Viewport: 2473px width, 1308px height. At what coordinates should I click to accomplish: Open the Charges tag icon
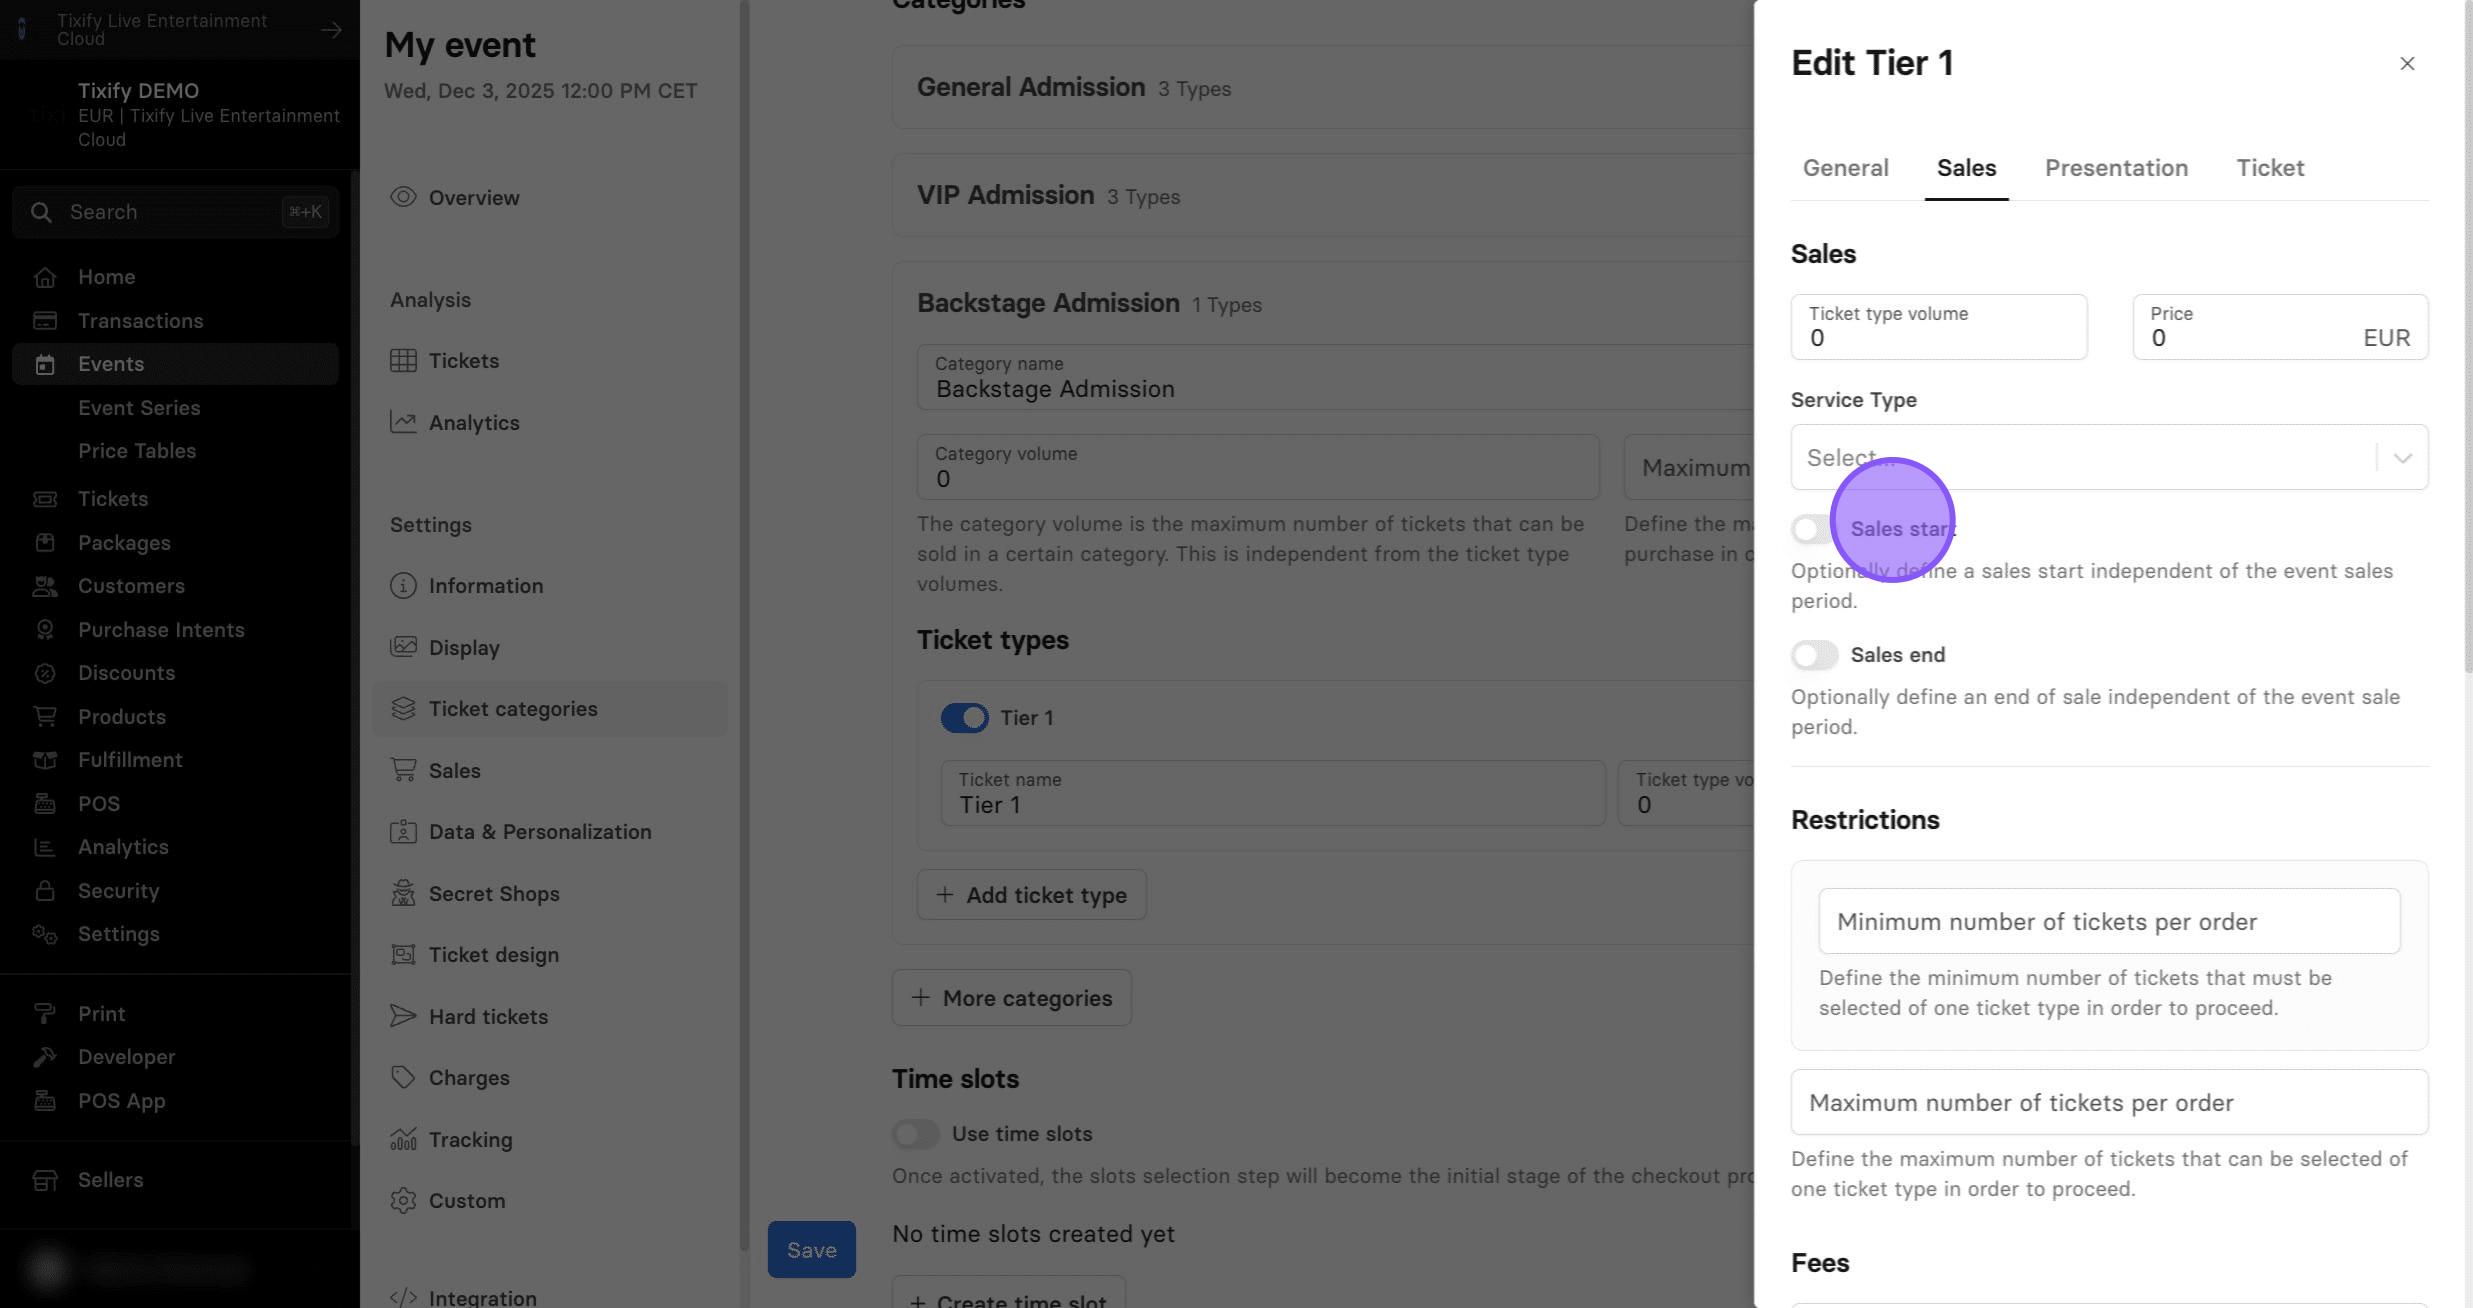pos(403,1077)
